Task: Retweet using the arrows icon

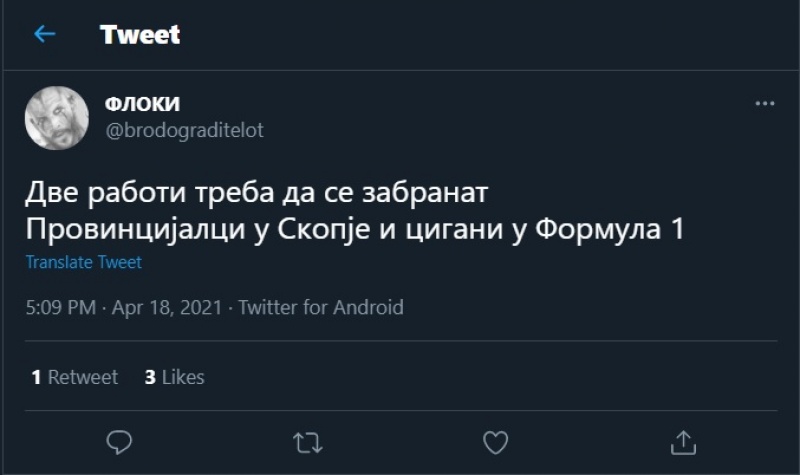Action: coord(307,441)
